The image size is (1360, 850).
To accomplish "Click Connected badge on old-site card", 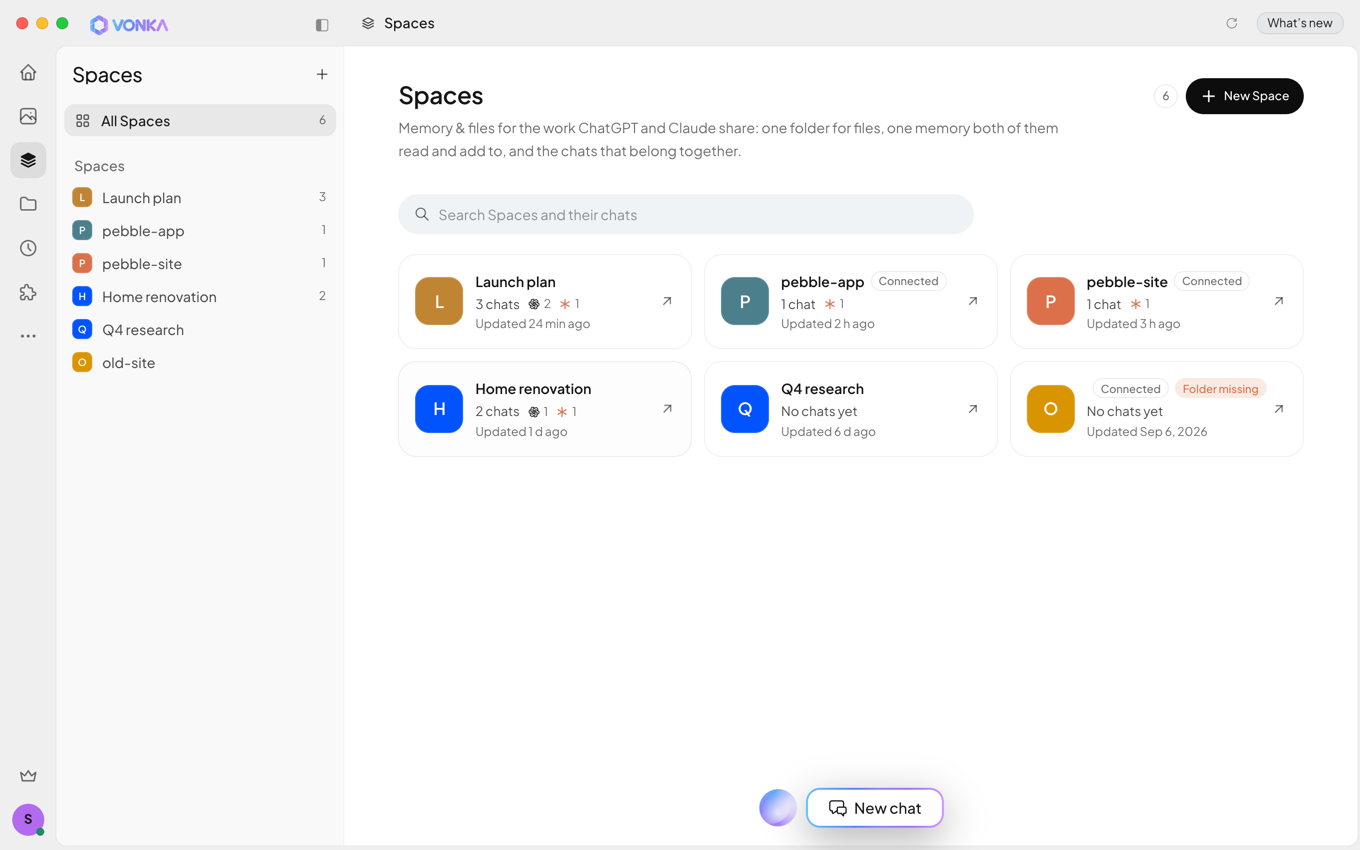I will click(1130, 389).
